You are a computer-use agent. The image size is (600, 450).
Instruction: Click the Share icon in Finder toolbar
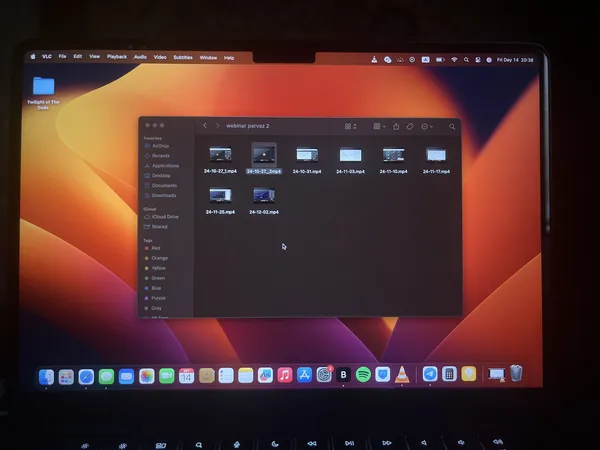396,127
